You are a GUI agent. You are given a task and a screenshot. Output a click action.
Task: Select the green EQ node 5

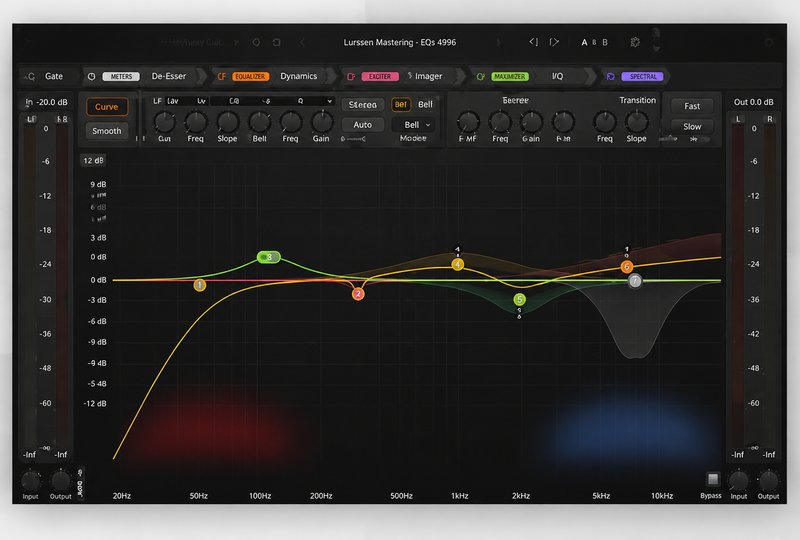[519, 299]
